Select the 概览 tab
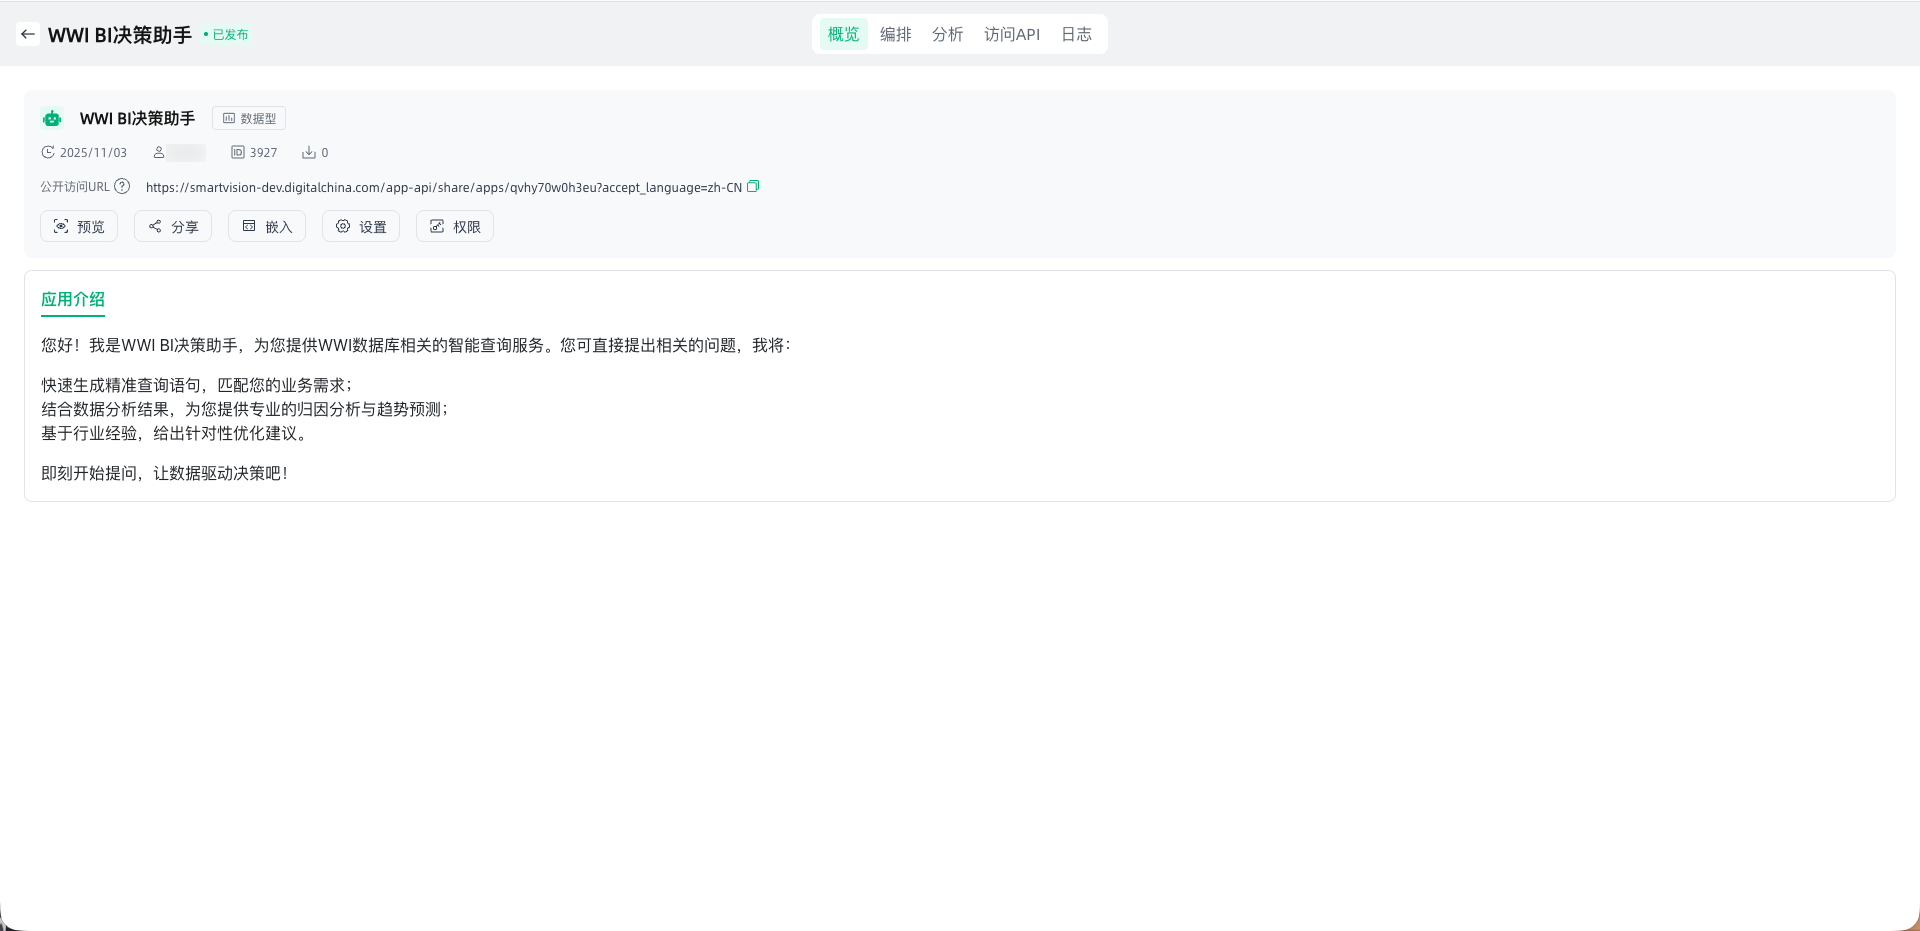The width and height of the screenshot is (1920, 931). (x=843, y=34)
